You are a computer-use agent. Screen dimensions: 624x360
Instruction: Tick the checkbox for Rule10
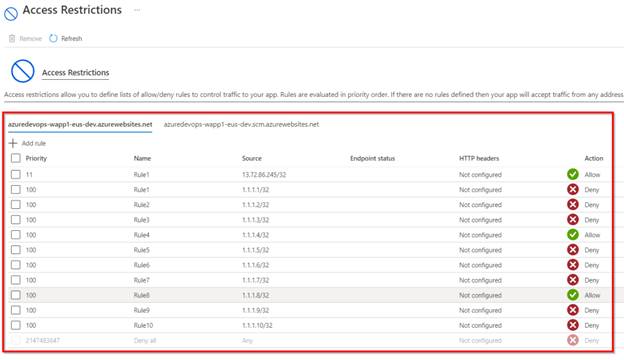point(16,325)
